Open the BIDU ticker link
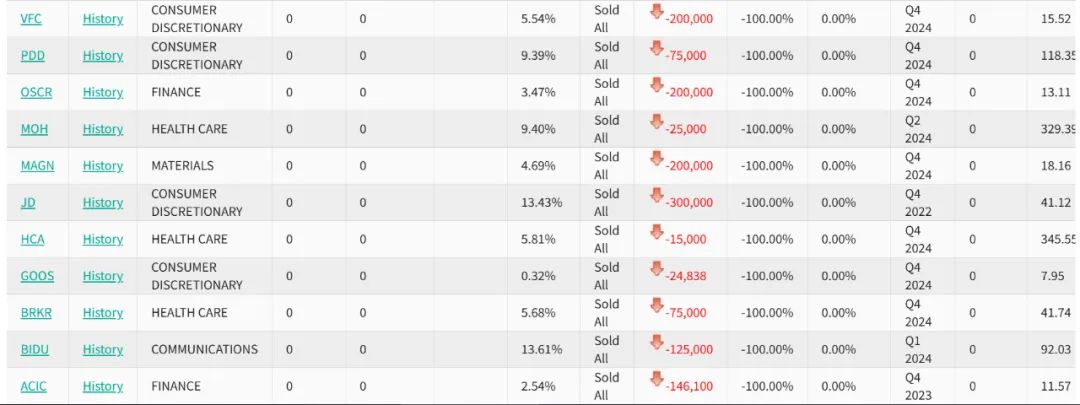Image resolution: width=1080 pixels, height=405 pixels. point(34,350)
